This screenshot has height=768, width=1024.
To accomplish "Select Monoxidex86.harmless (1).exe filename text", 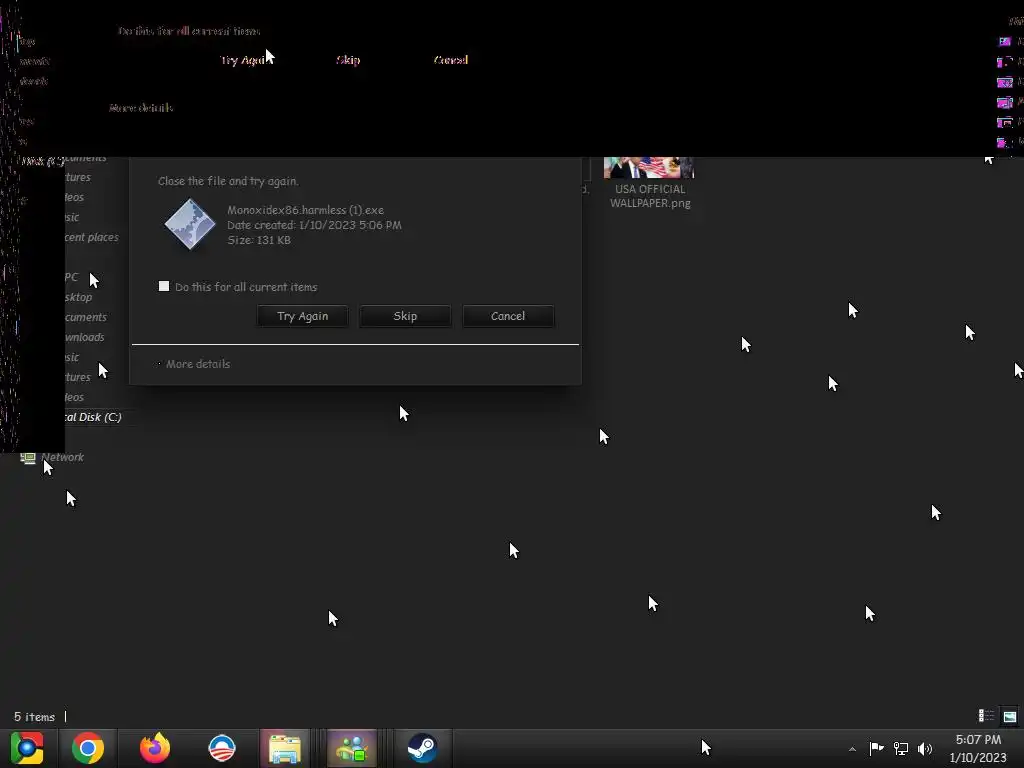I will coord(306,210).
